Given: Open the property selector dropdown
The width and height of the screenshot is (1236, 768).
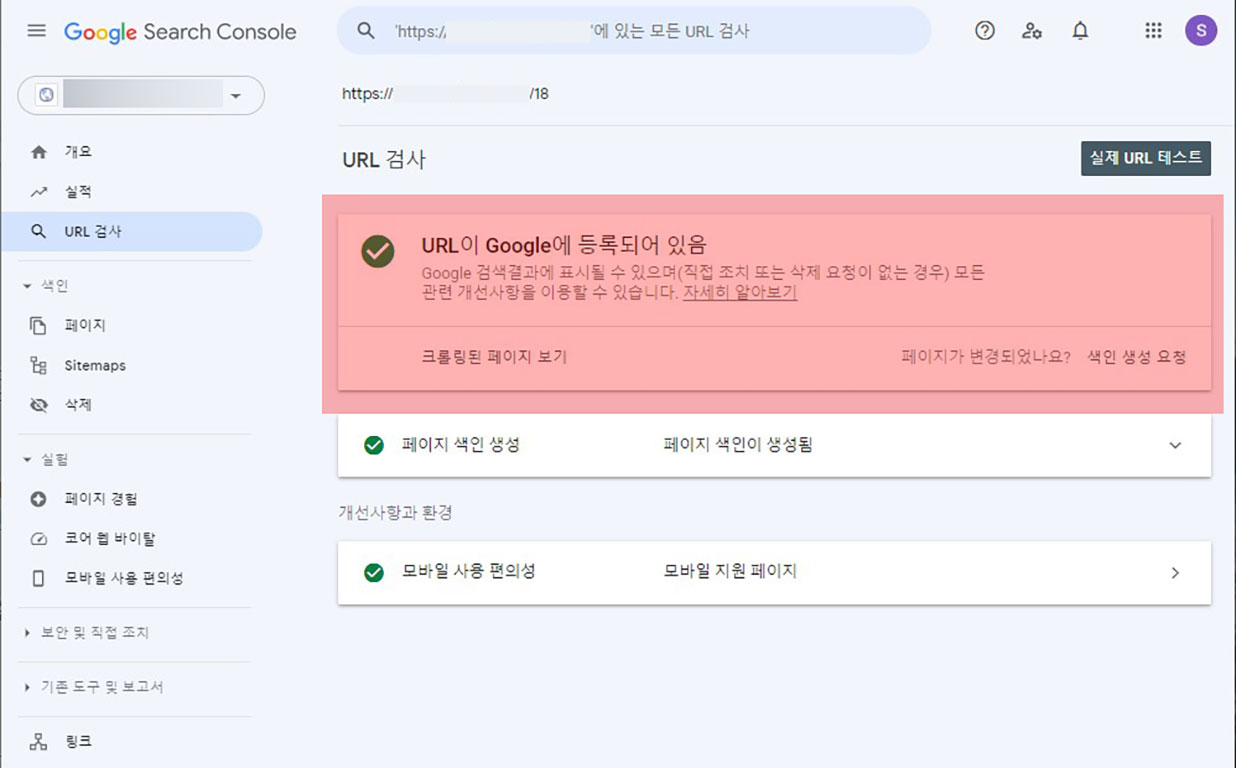Looking at the screenshot, I should pyautogui.click(x=141, y=95).
